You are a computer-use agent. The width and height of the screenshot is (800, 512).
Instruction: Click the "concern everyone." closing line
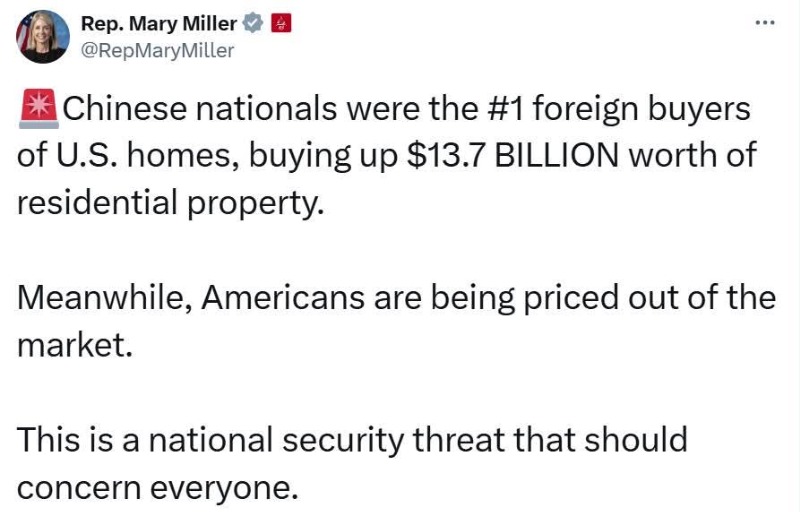[x=157, y=487]
